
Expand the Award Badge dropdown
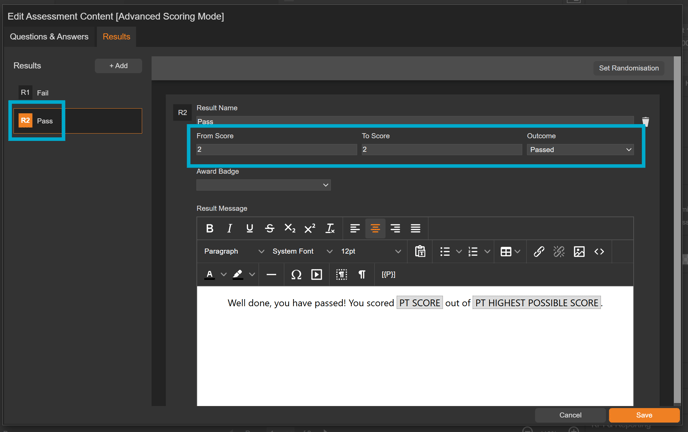tap(263, 185)
